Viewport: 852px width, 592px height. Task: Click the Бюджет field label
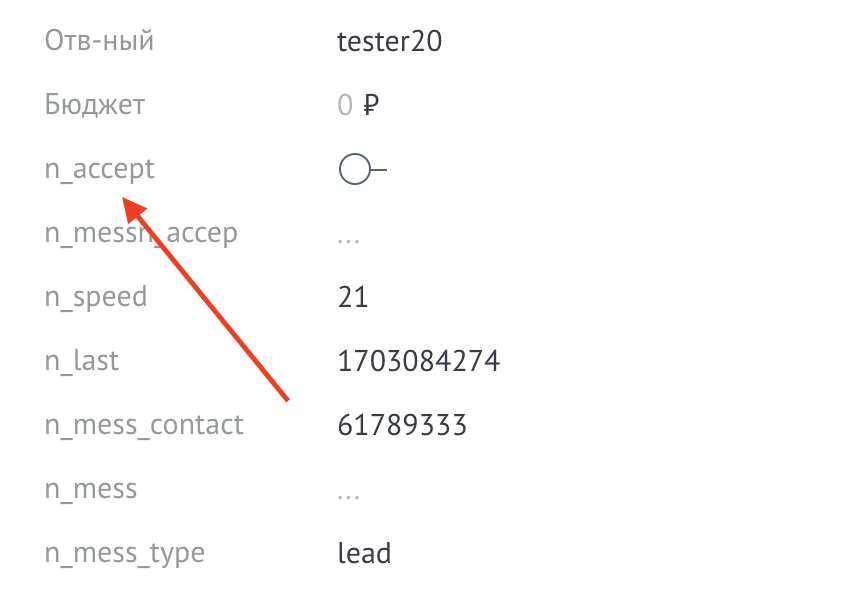click(95, 105)
